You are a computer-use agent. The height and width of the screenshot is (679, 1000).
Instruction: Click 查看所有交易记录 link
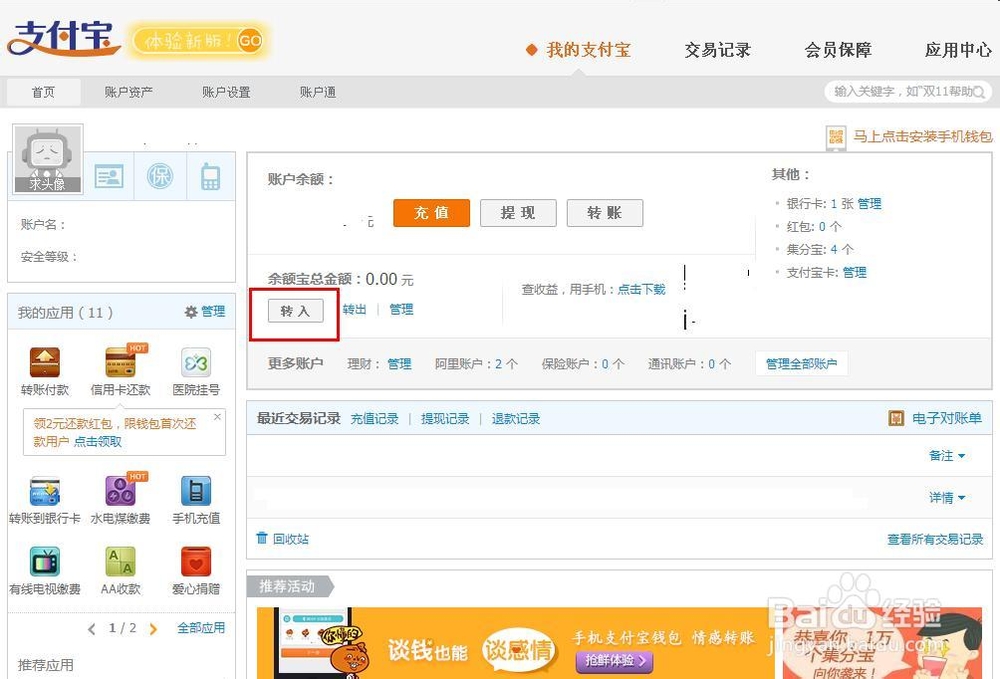pos(935,539)
